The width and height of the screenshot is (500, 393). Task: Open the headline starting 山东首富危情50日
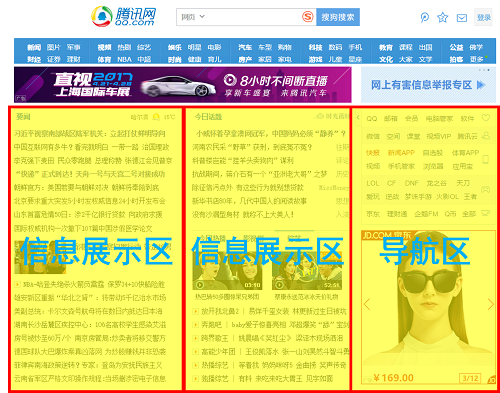(x=88, y=214)
